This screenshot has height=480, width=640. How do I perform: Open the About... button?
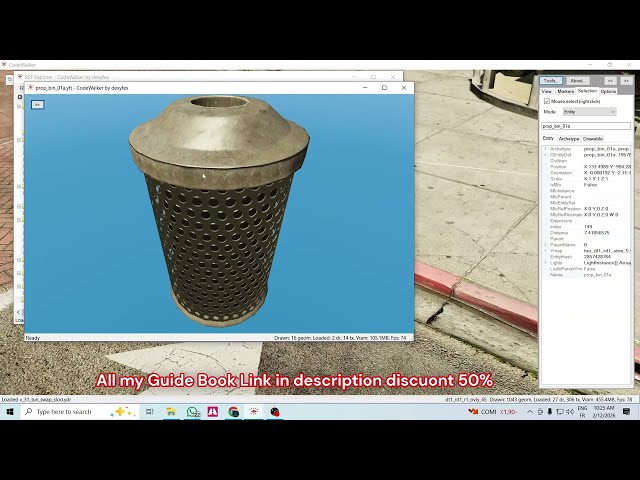pos(577,81)
